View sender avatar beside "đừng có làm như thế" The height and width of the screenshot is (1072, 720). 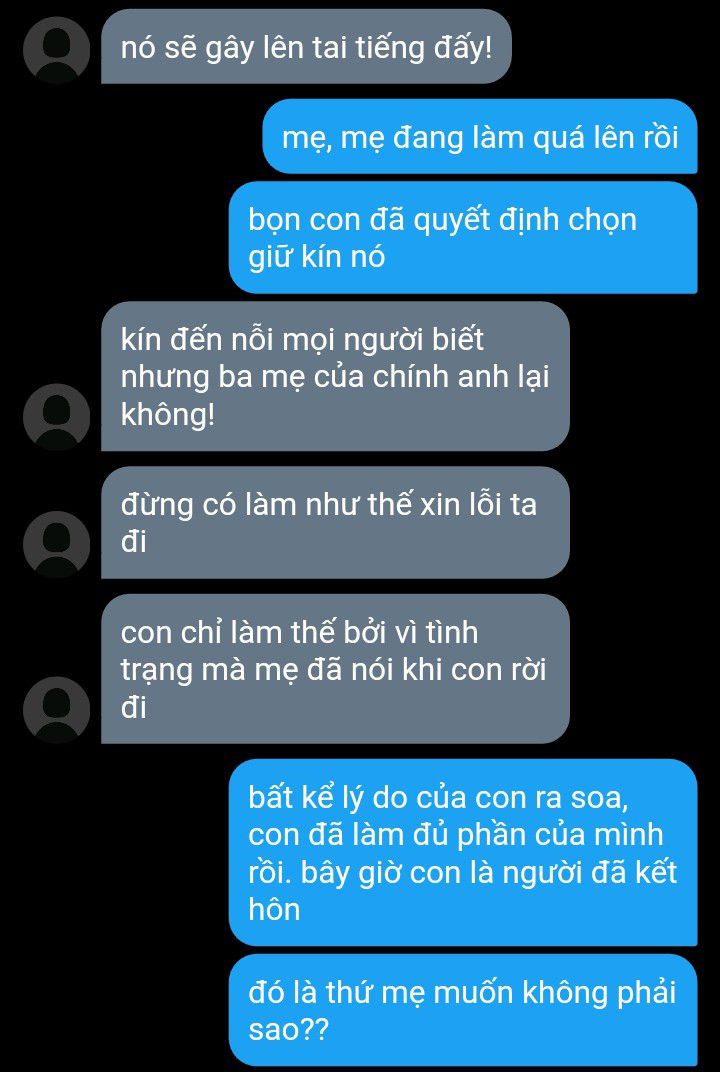(57, 545)
